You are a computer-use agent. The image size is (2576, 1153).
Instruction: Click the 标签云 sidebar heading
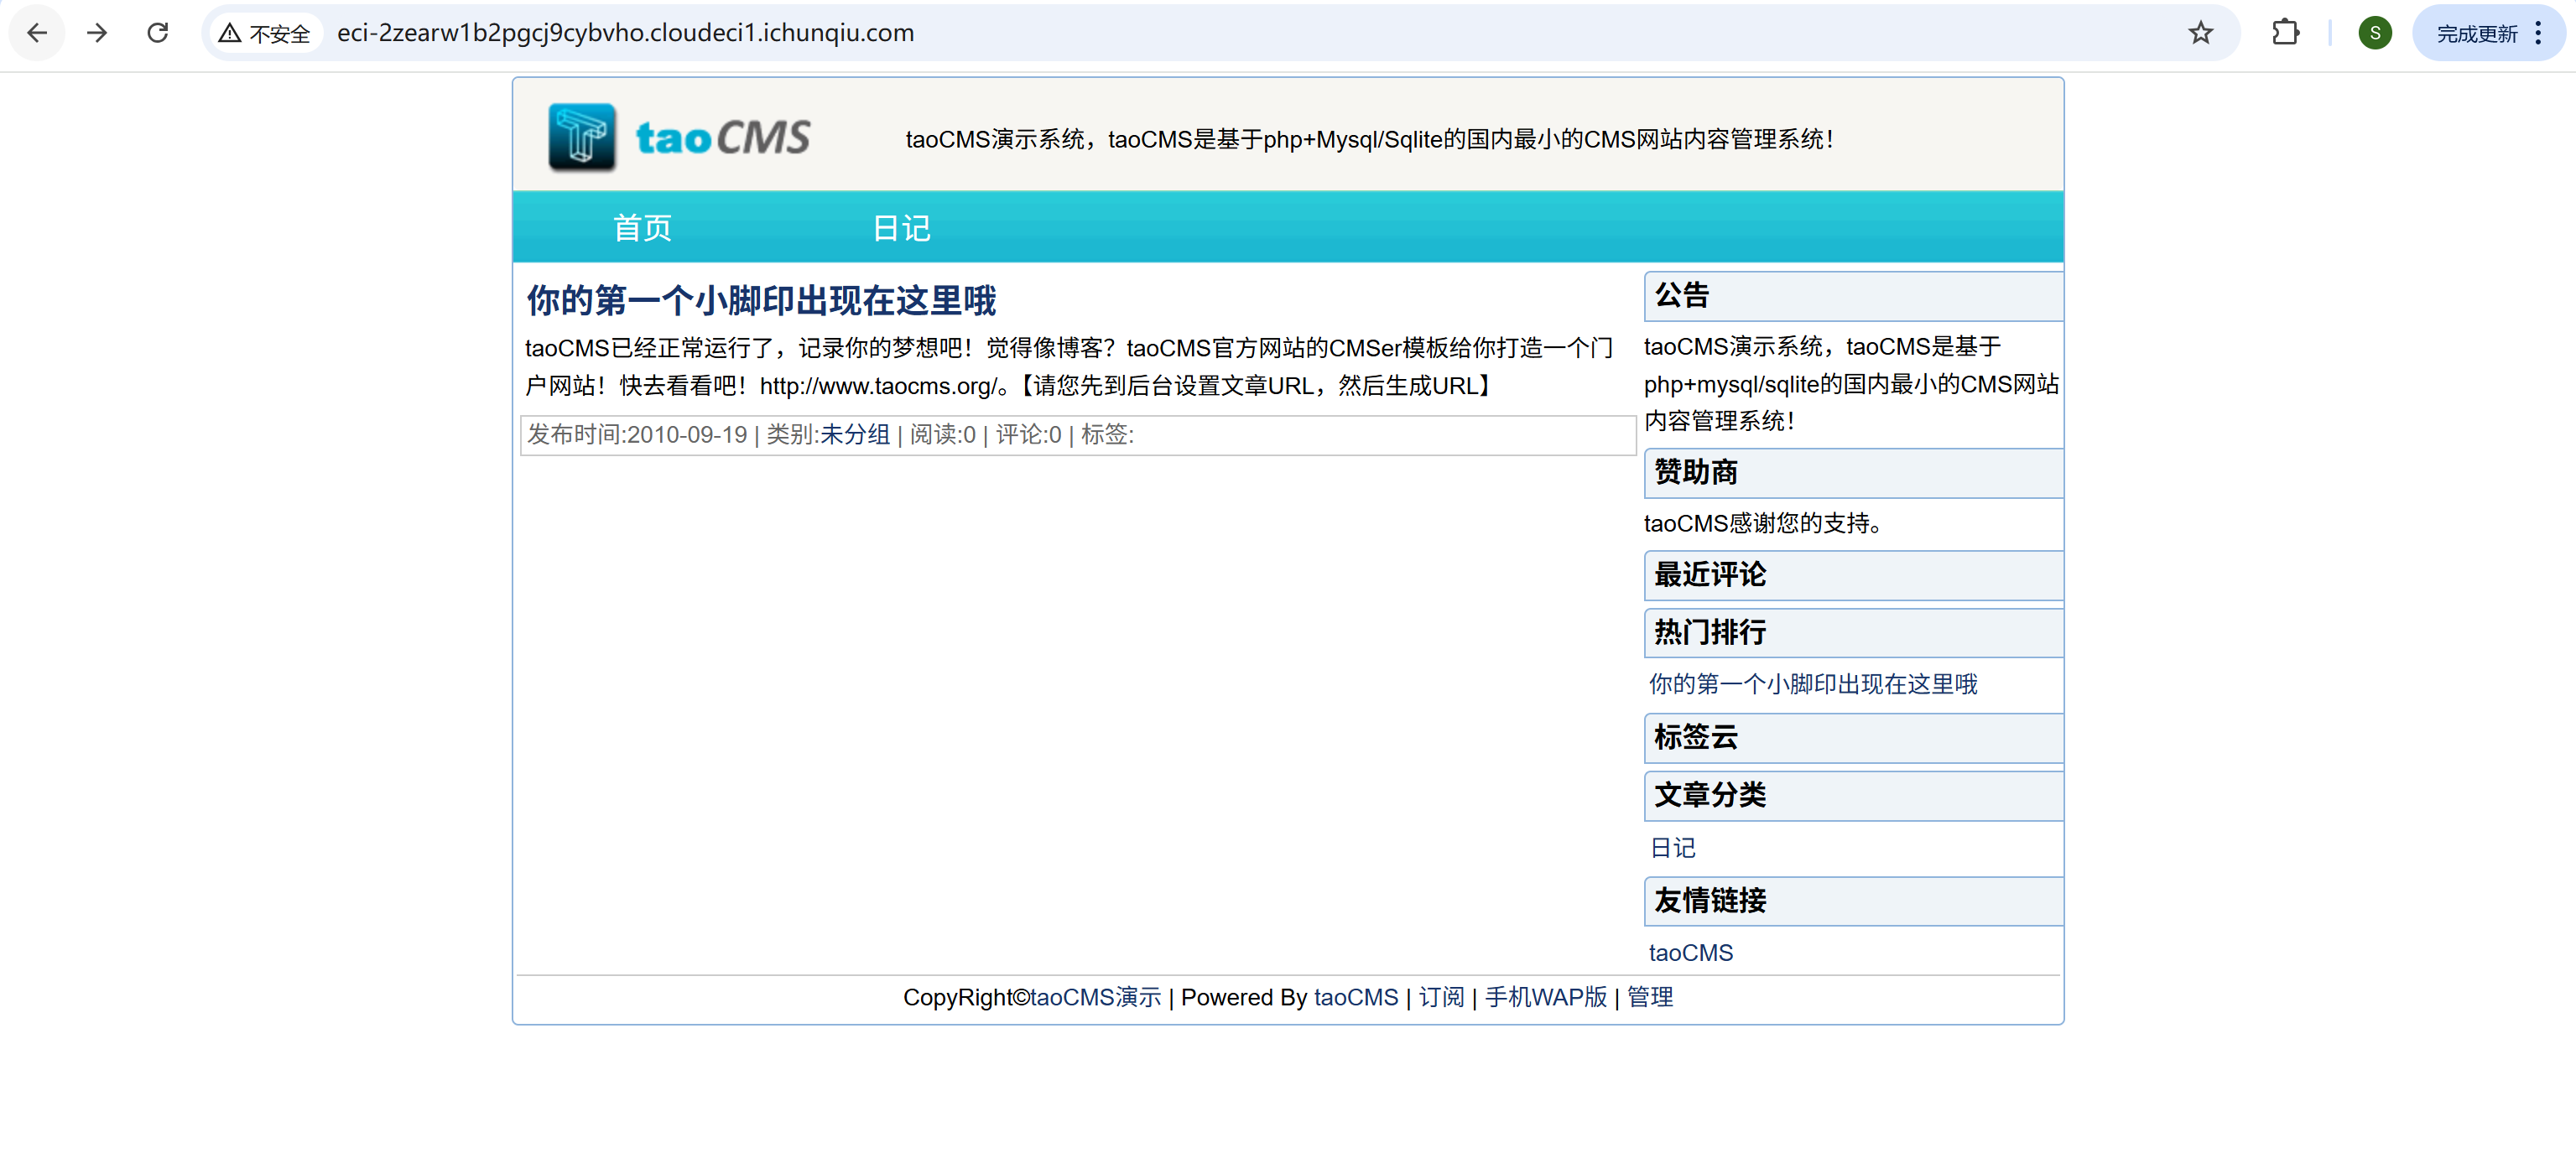[x=1853, y=738]
